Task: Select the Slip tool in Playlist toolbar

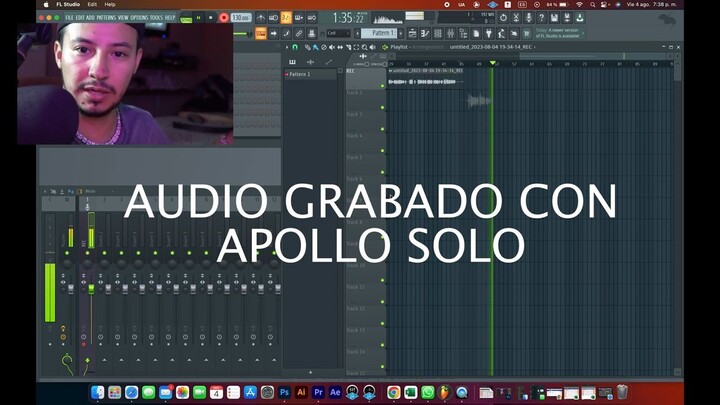Action: (340, 47)
